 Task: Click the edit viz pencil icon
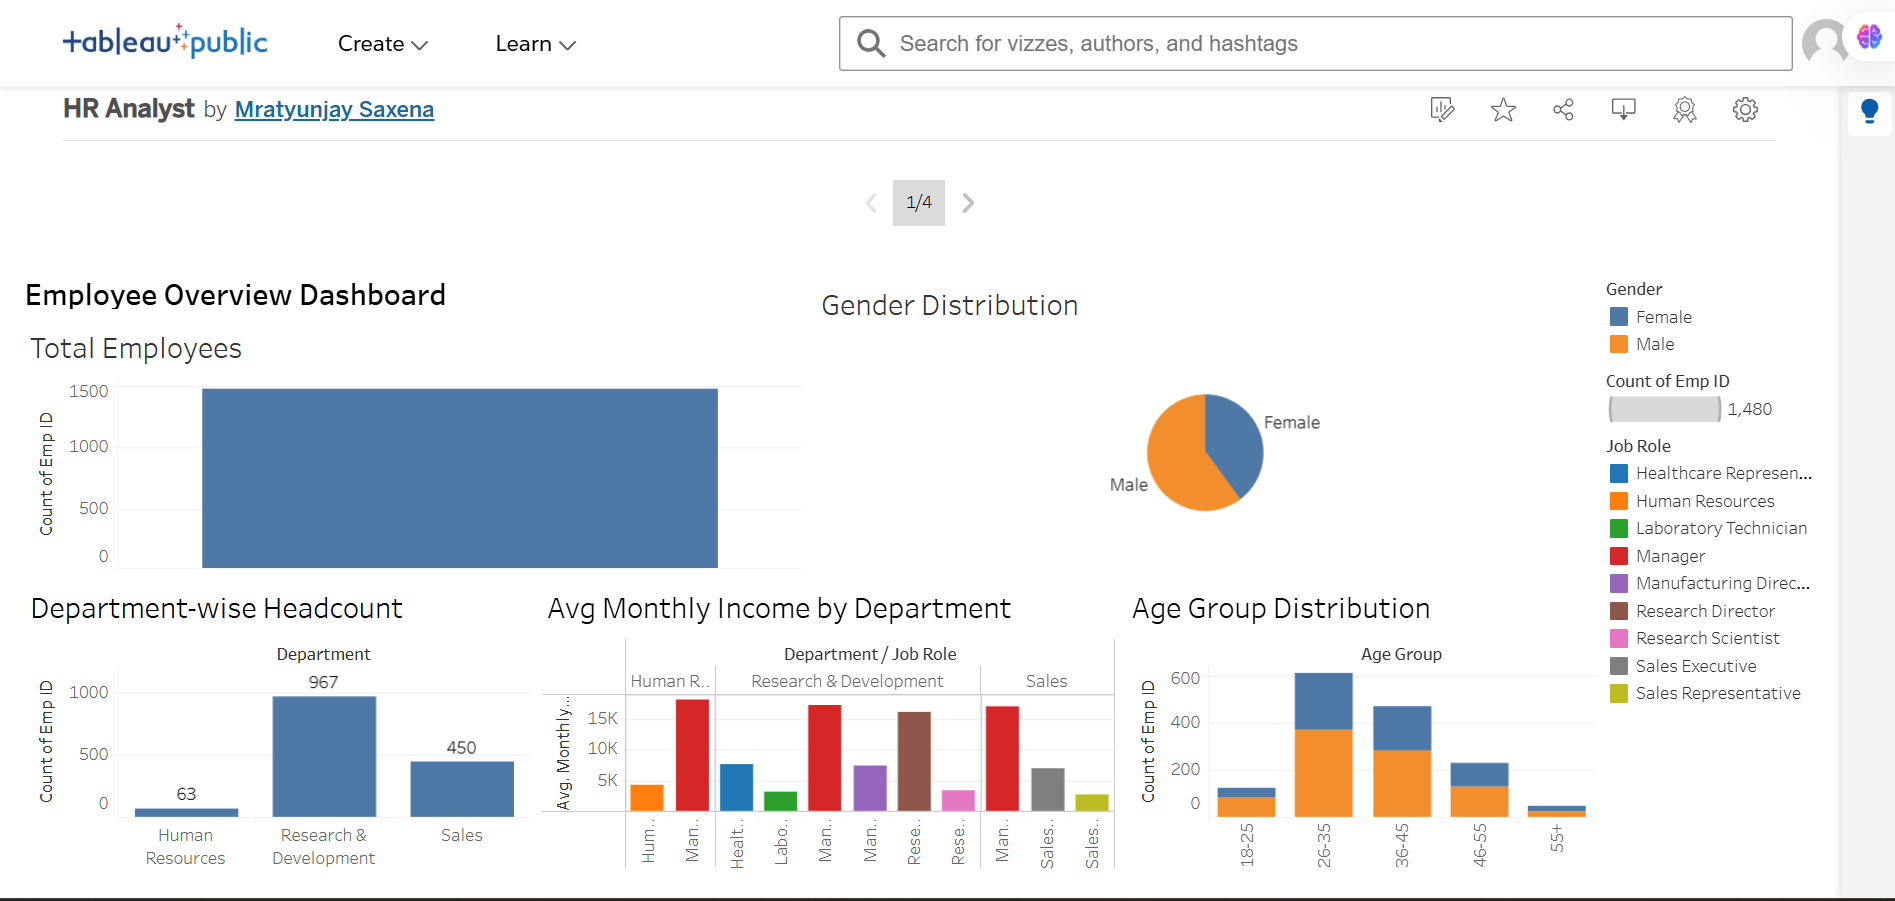coord(1442,110)
